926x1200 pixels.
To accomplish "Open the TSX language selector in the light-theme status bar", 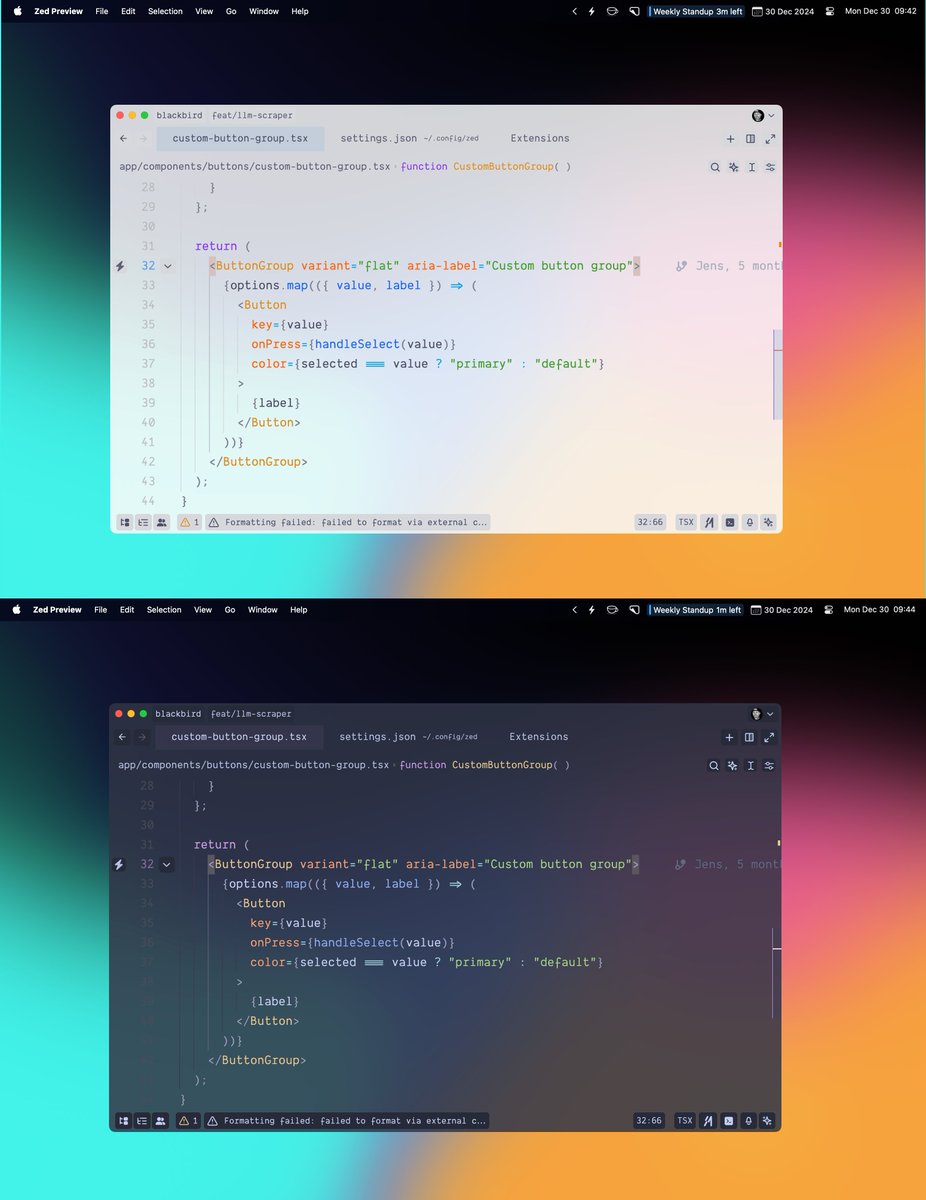I will 686,522.
